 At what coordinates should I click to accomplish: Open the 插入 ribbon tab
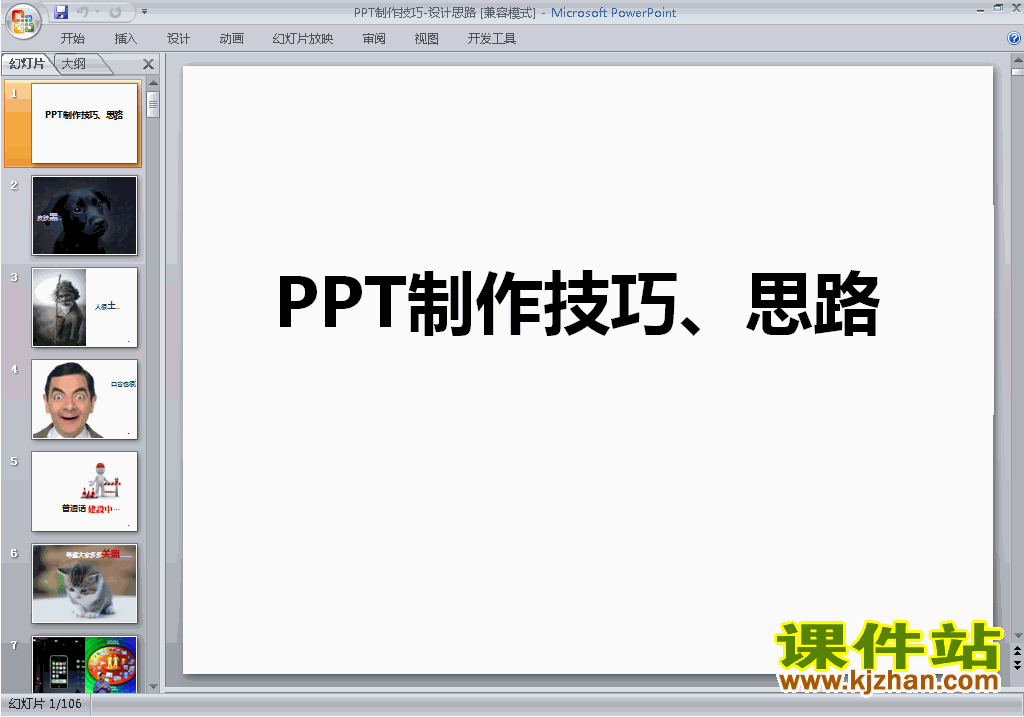(x=125, y=39)
